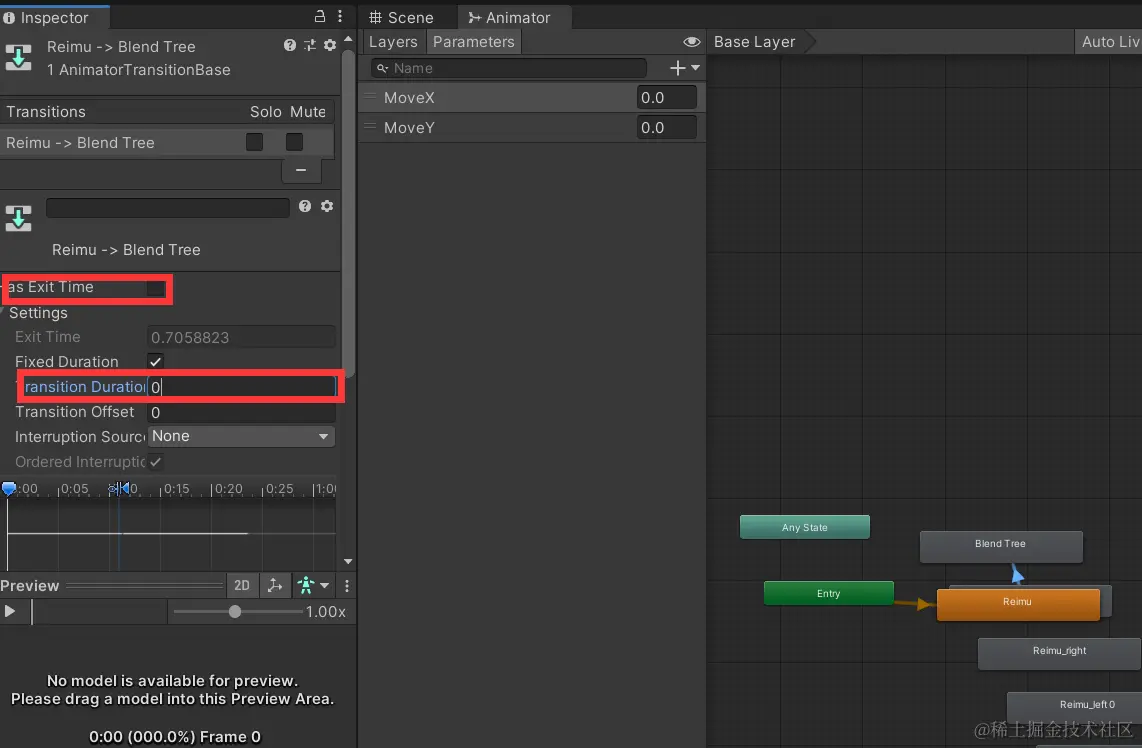Open settings gear in the Inspector header
The image size is (1142, 748).
pos(330,45)
